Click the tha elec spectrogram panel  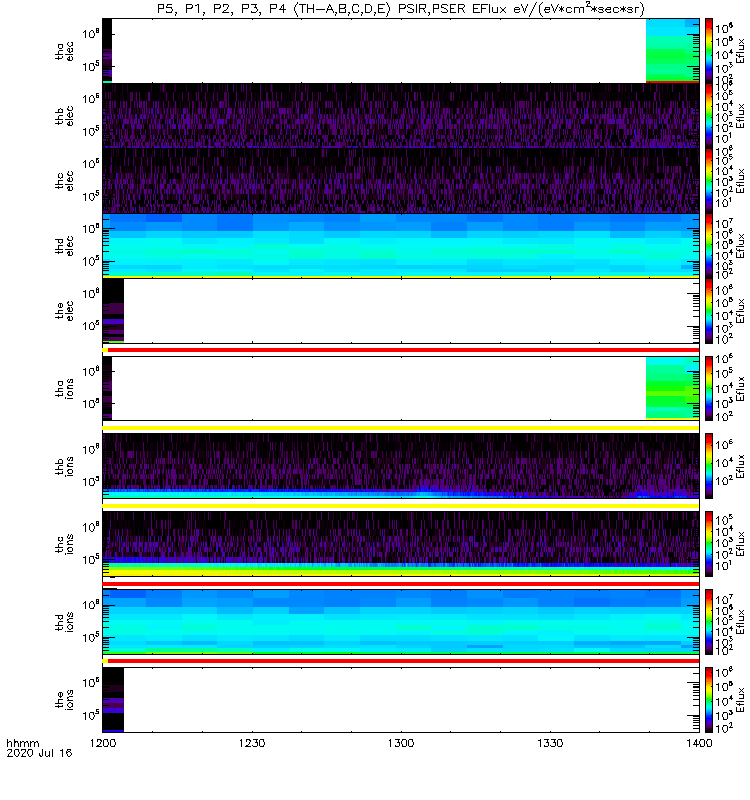coord(400,50)
